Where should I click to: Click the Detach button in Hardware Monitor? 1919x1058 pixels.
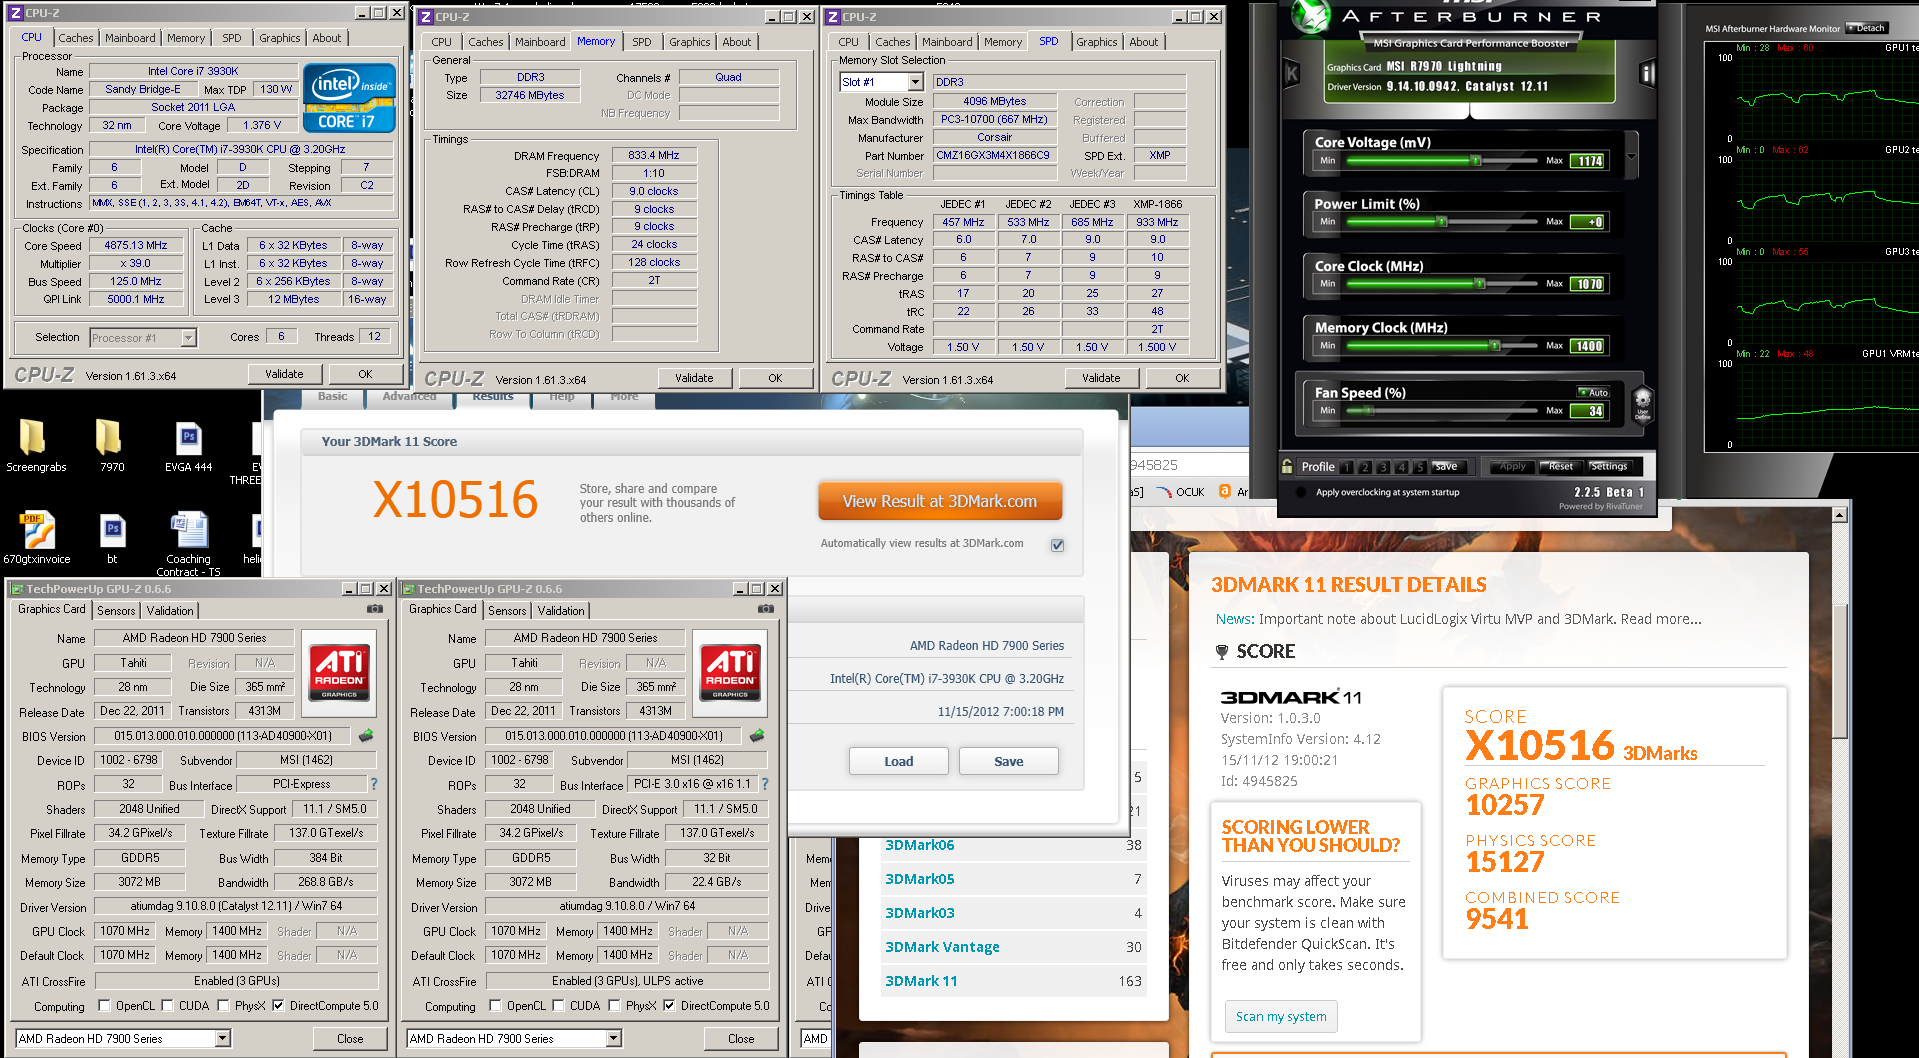1866,28
